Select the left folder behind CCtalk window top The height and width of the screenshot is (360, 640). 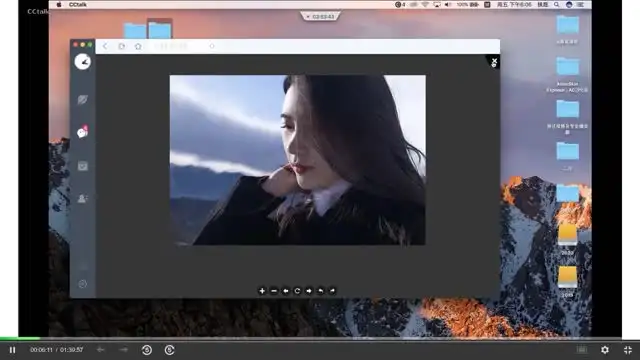click(x=135, y=31)
